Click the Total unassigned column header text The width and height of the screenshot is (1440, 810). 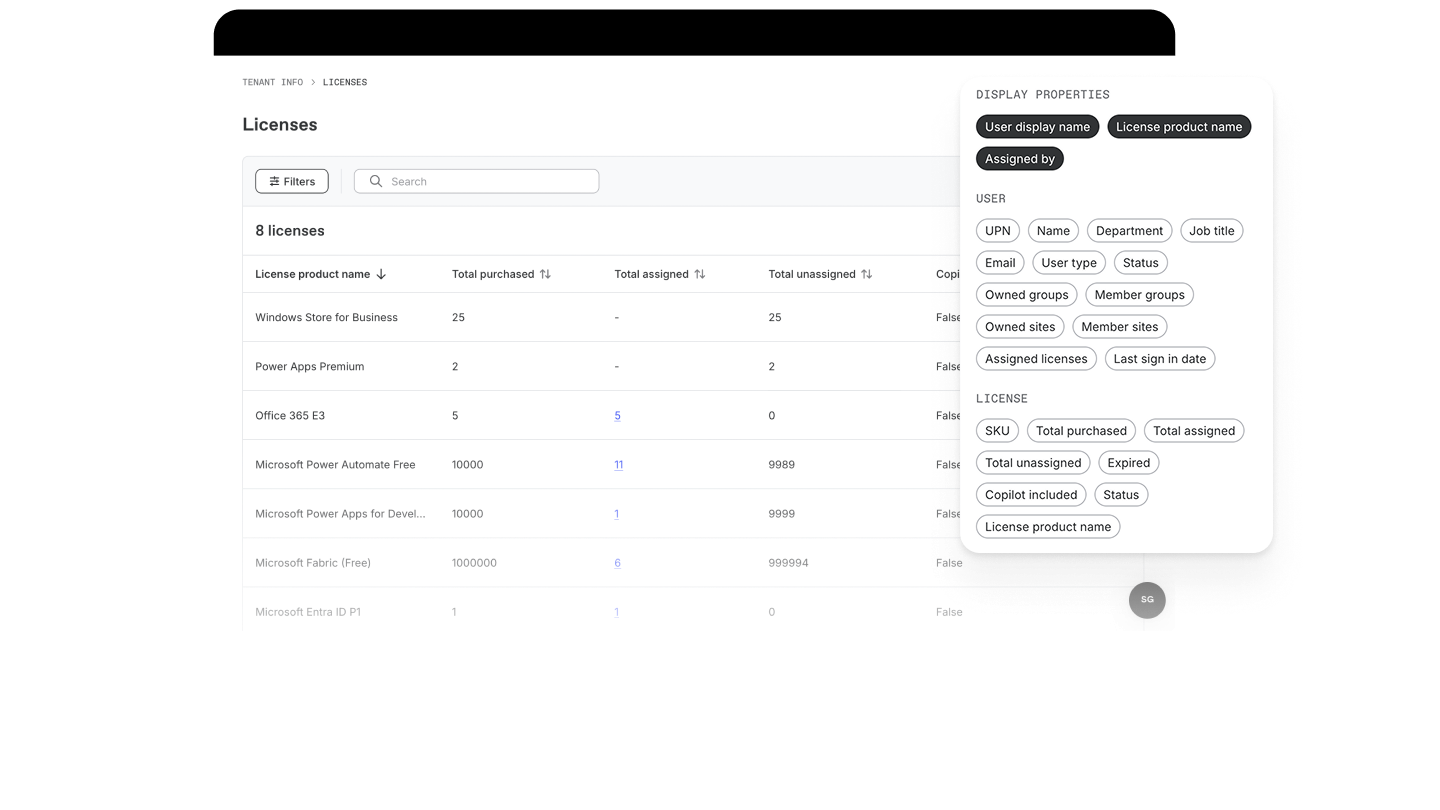pyautogui.click(x=812, y=274)
